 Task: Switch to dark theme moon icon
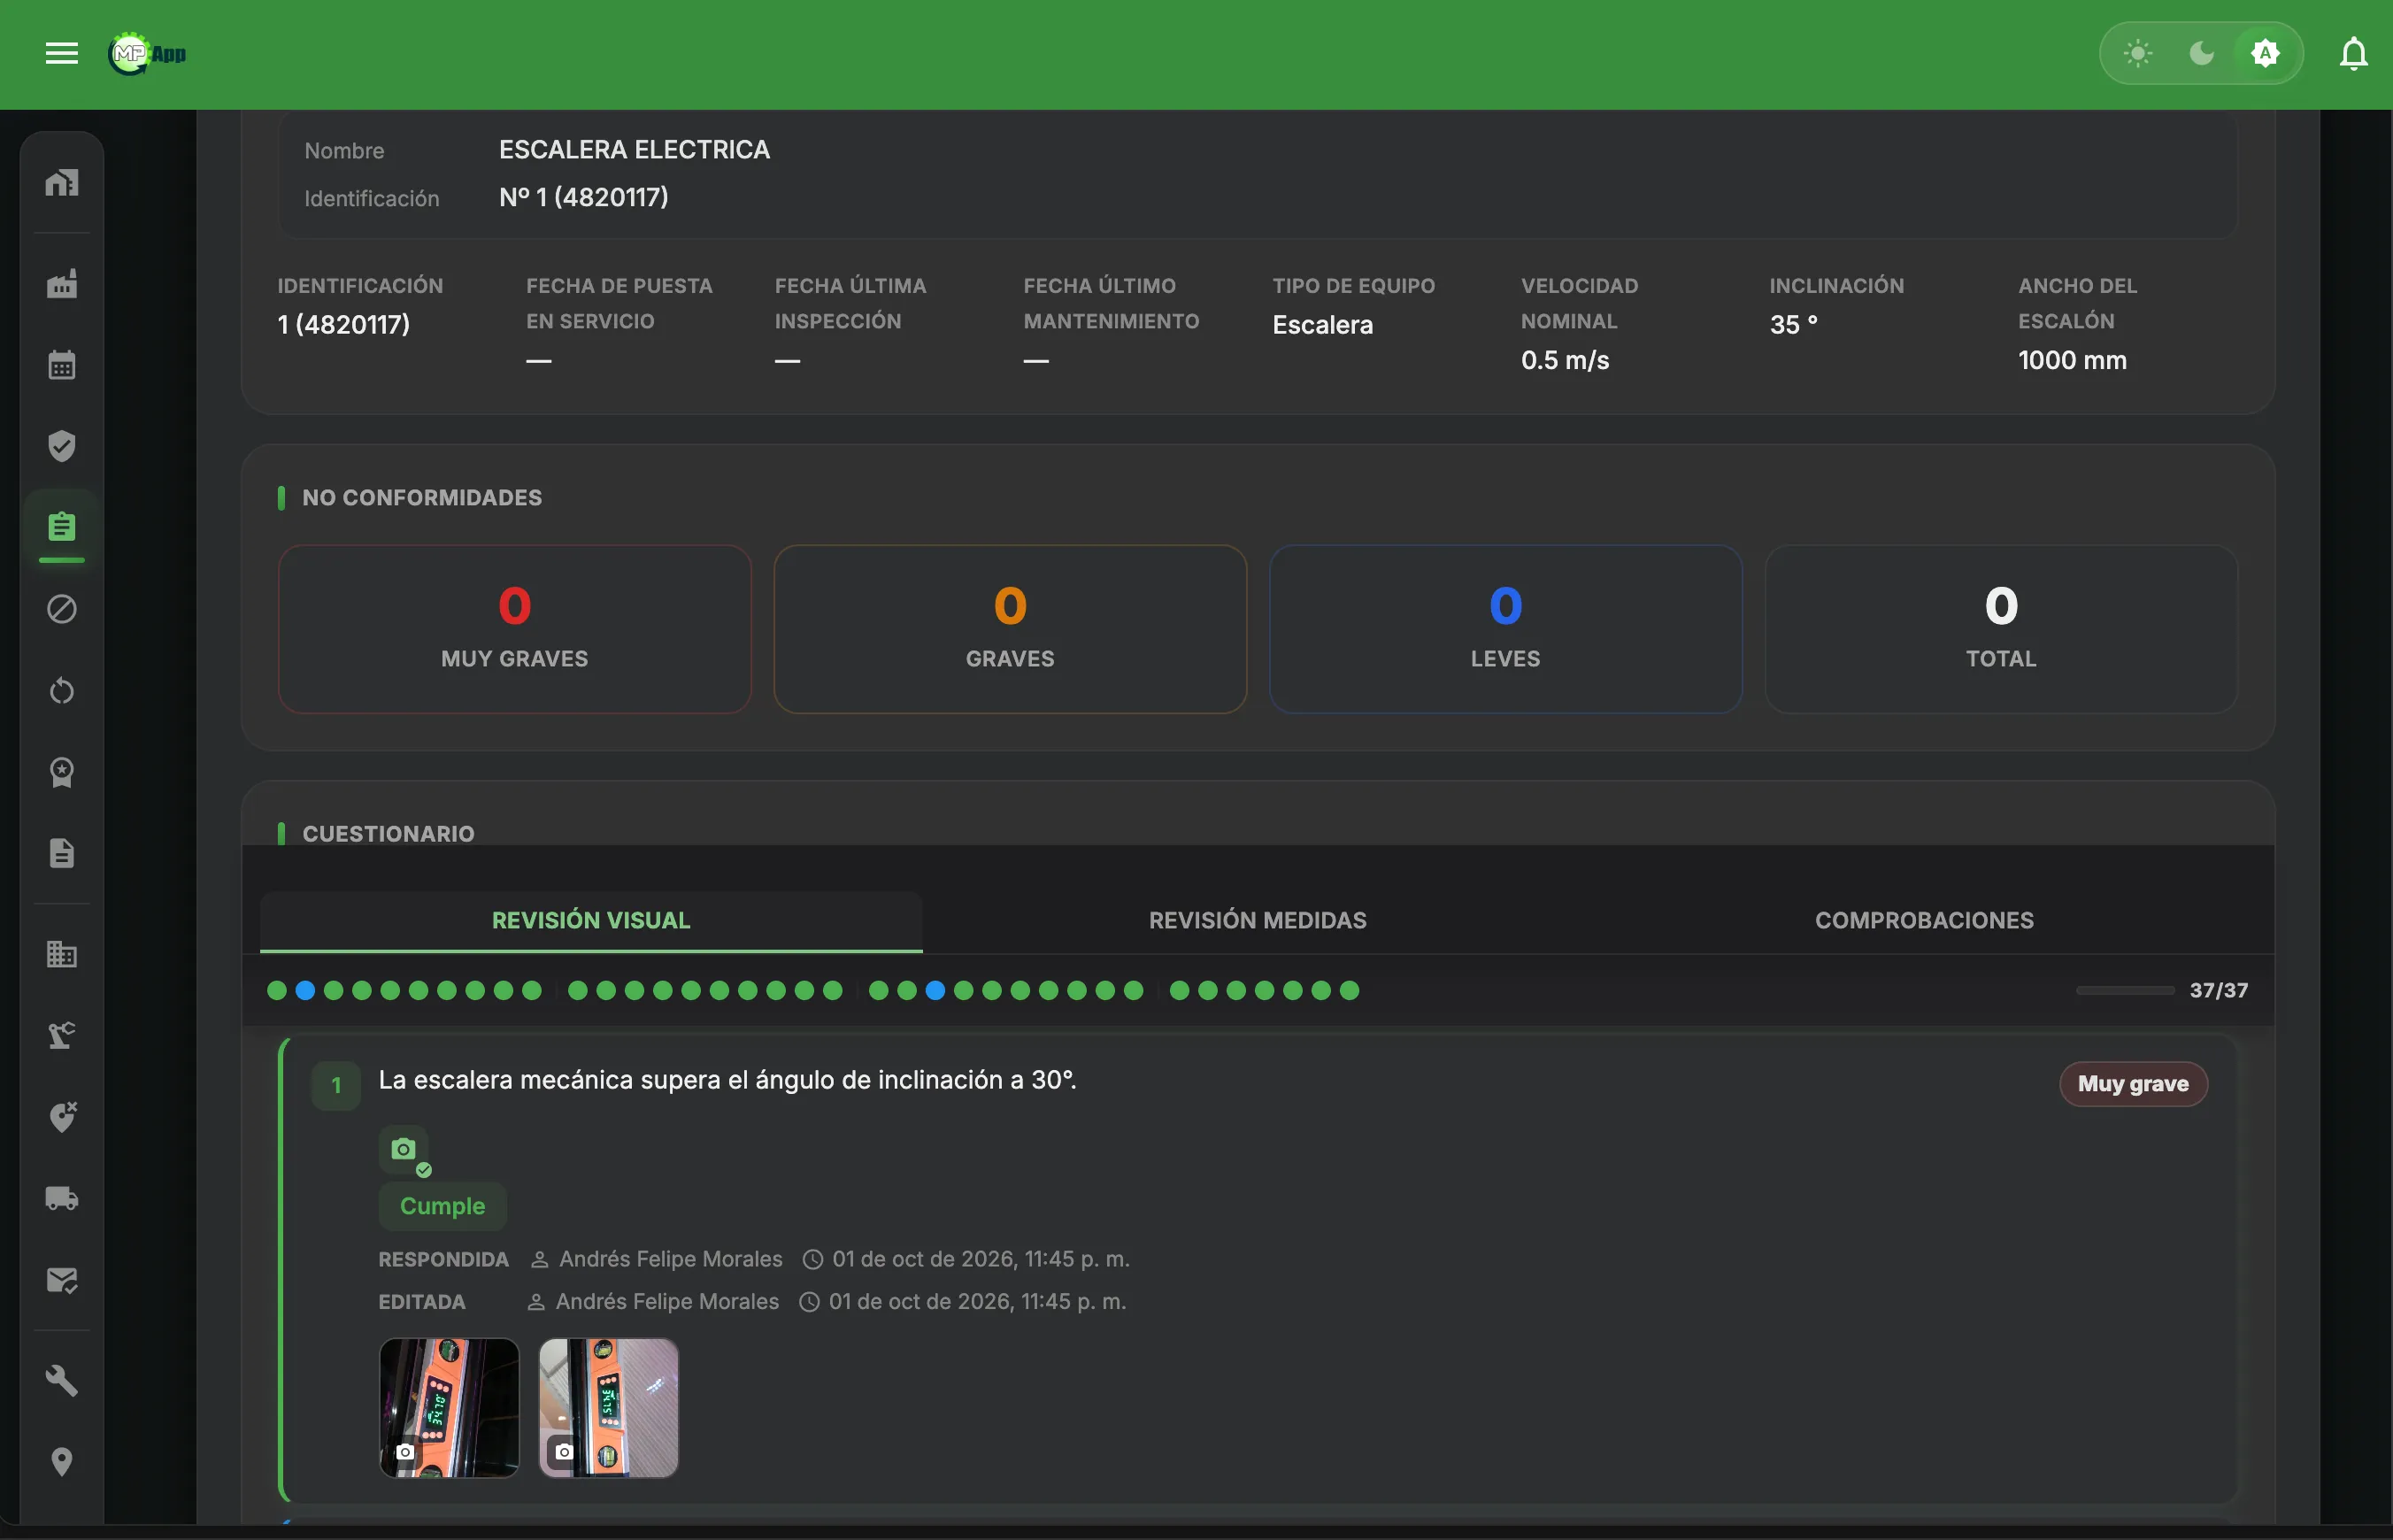2201,53
